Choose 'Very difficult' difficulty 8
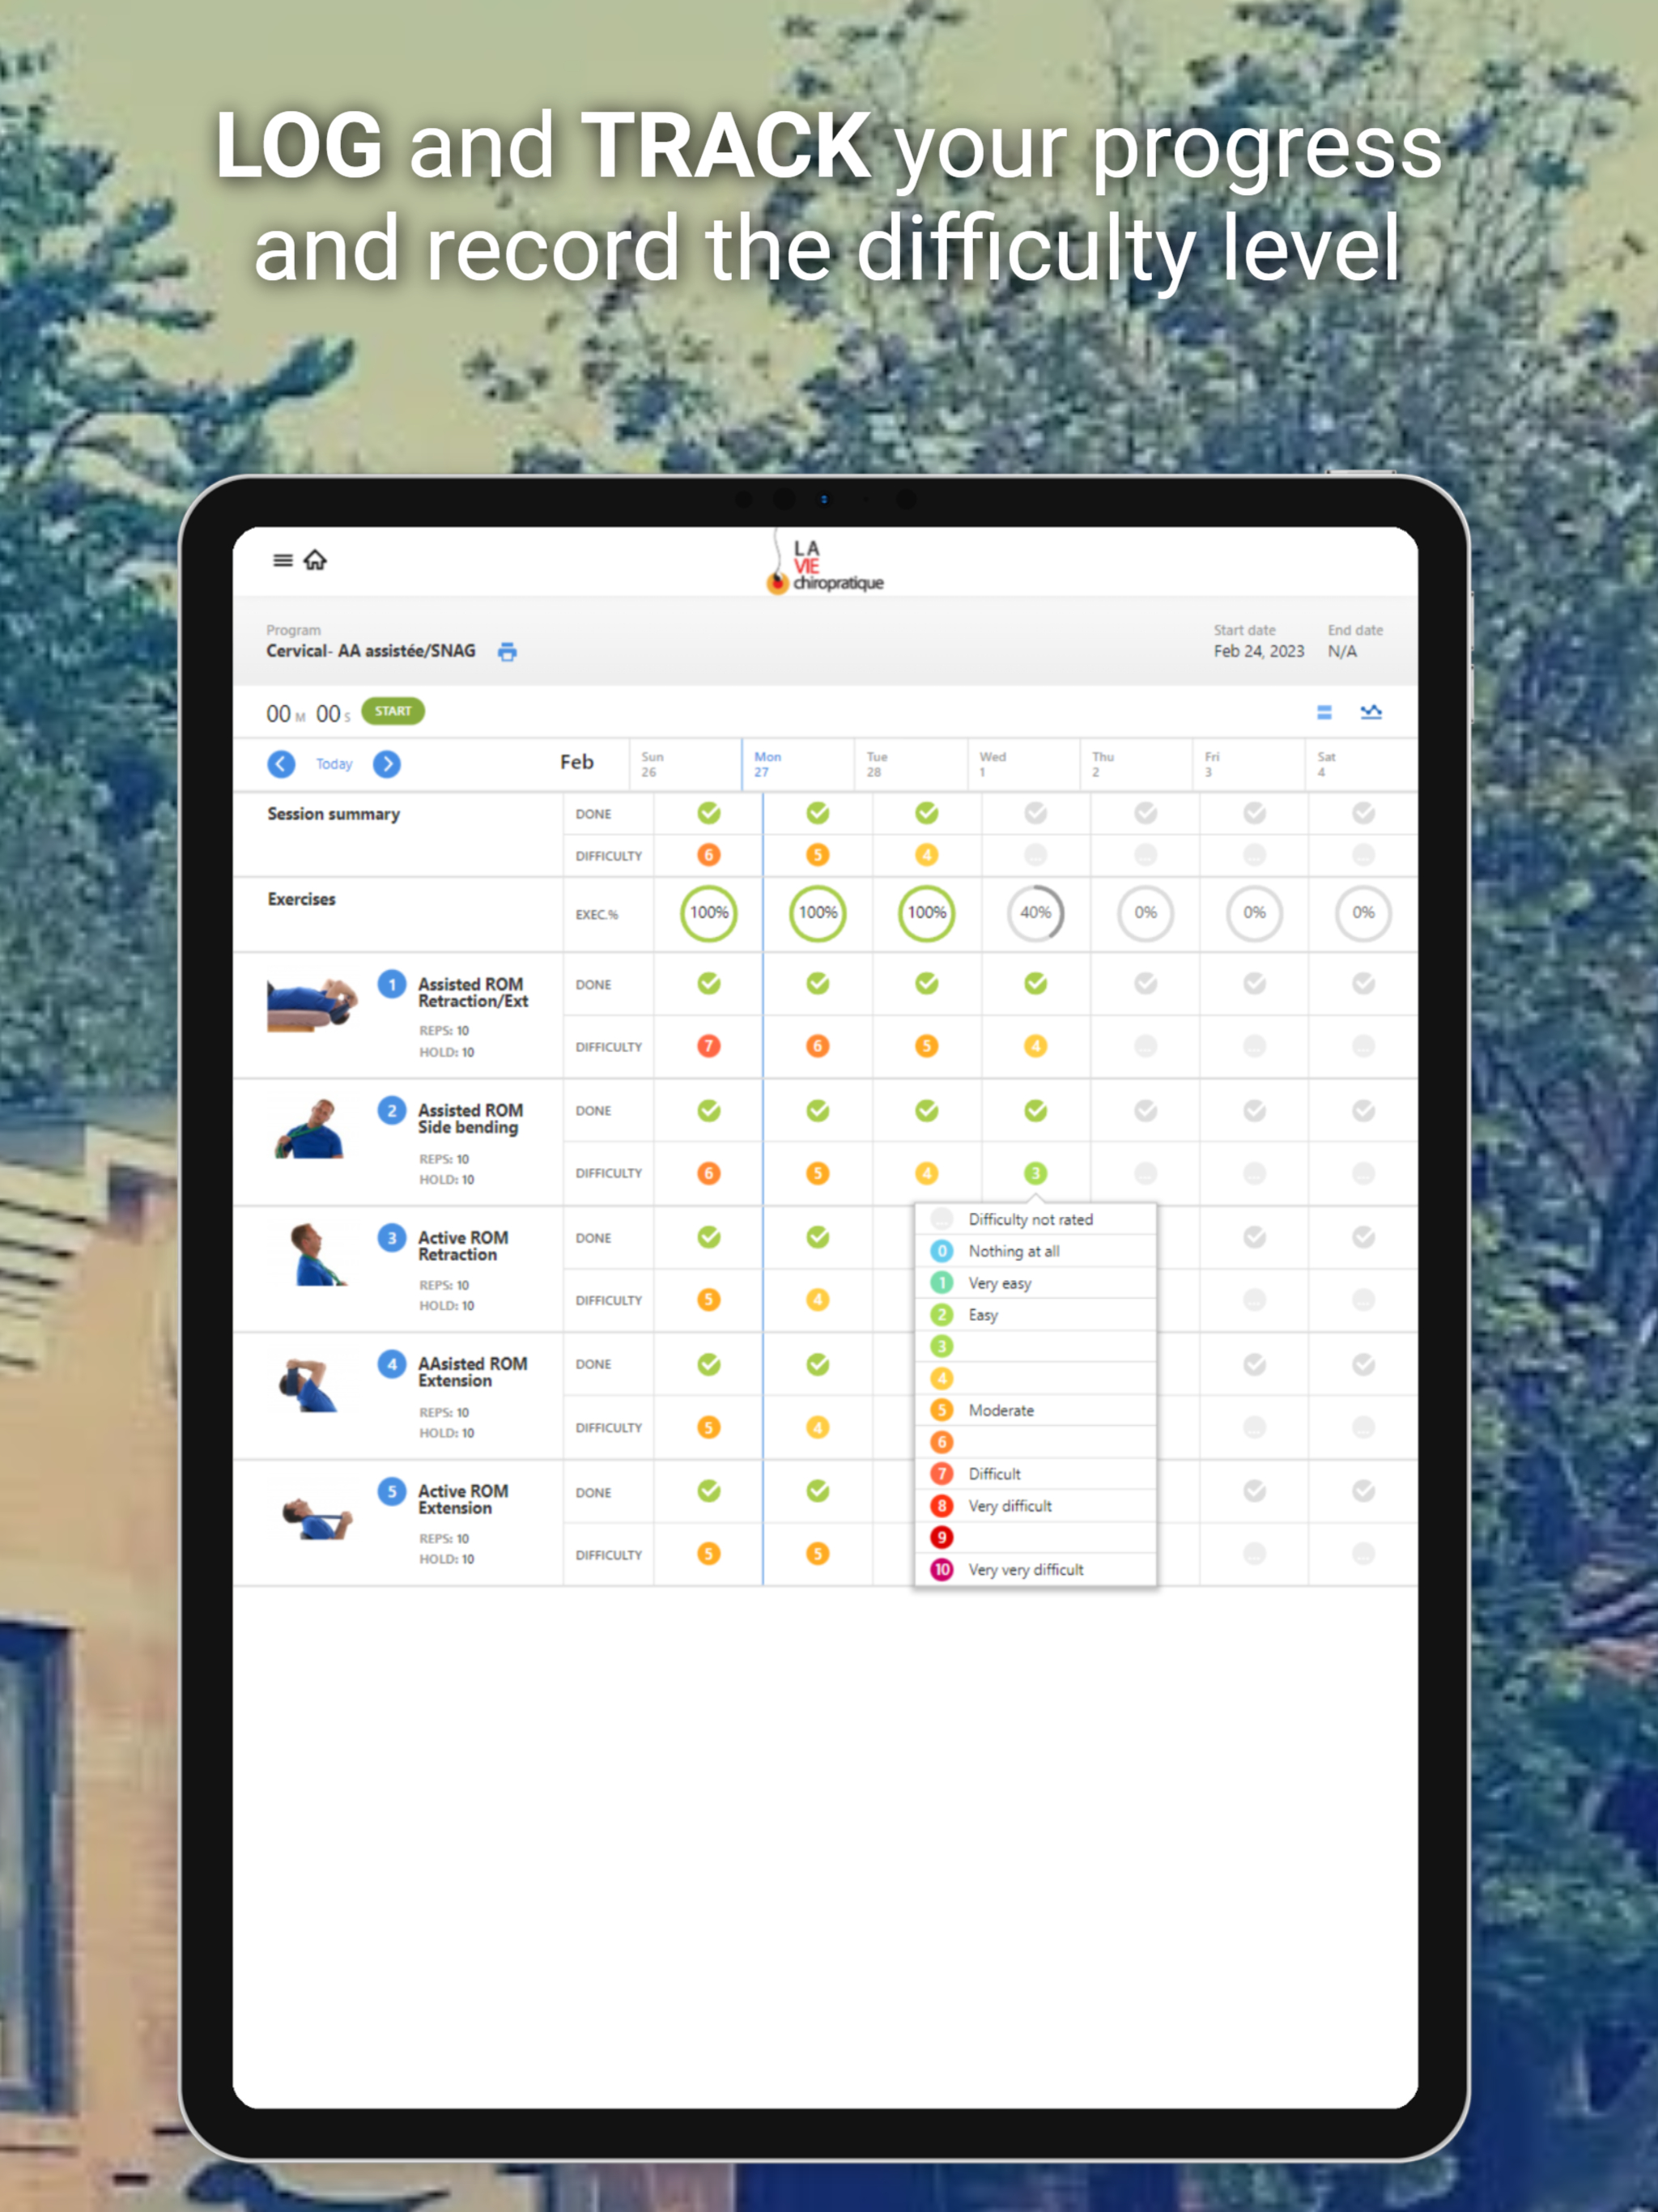Image resolution: width=1658 pixels, height=2212 pixels. 1036,1506
